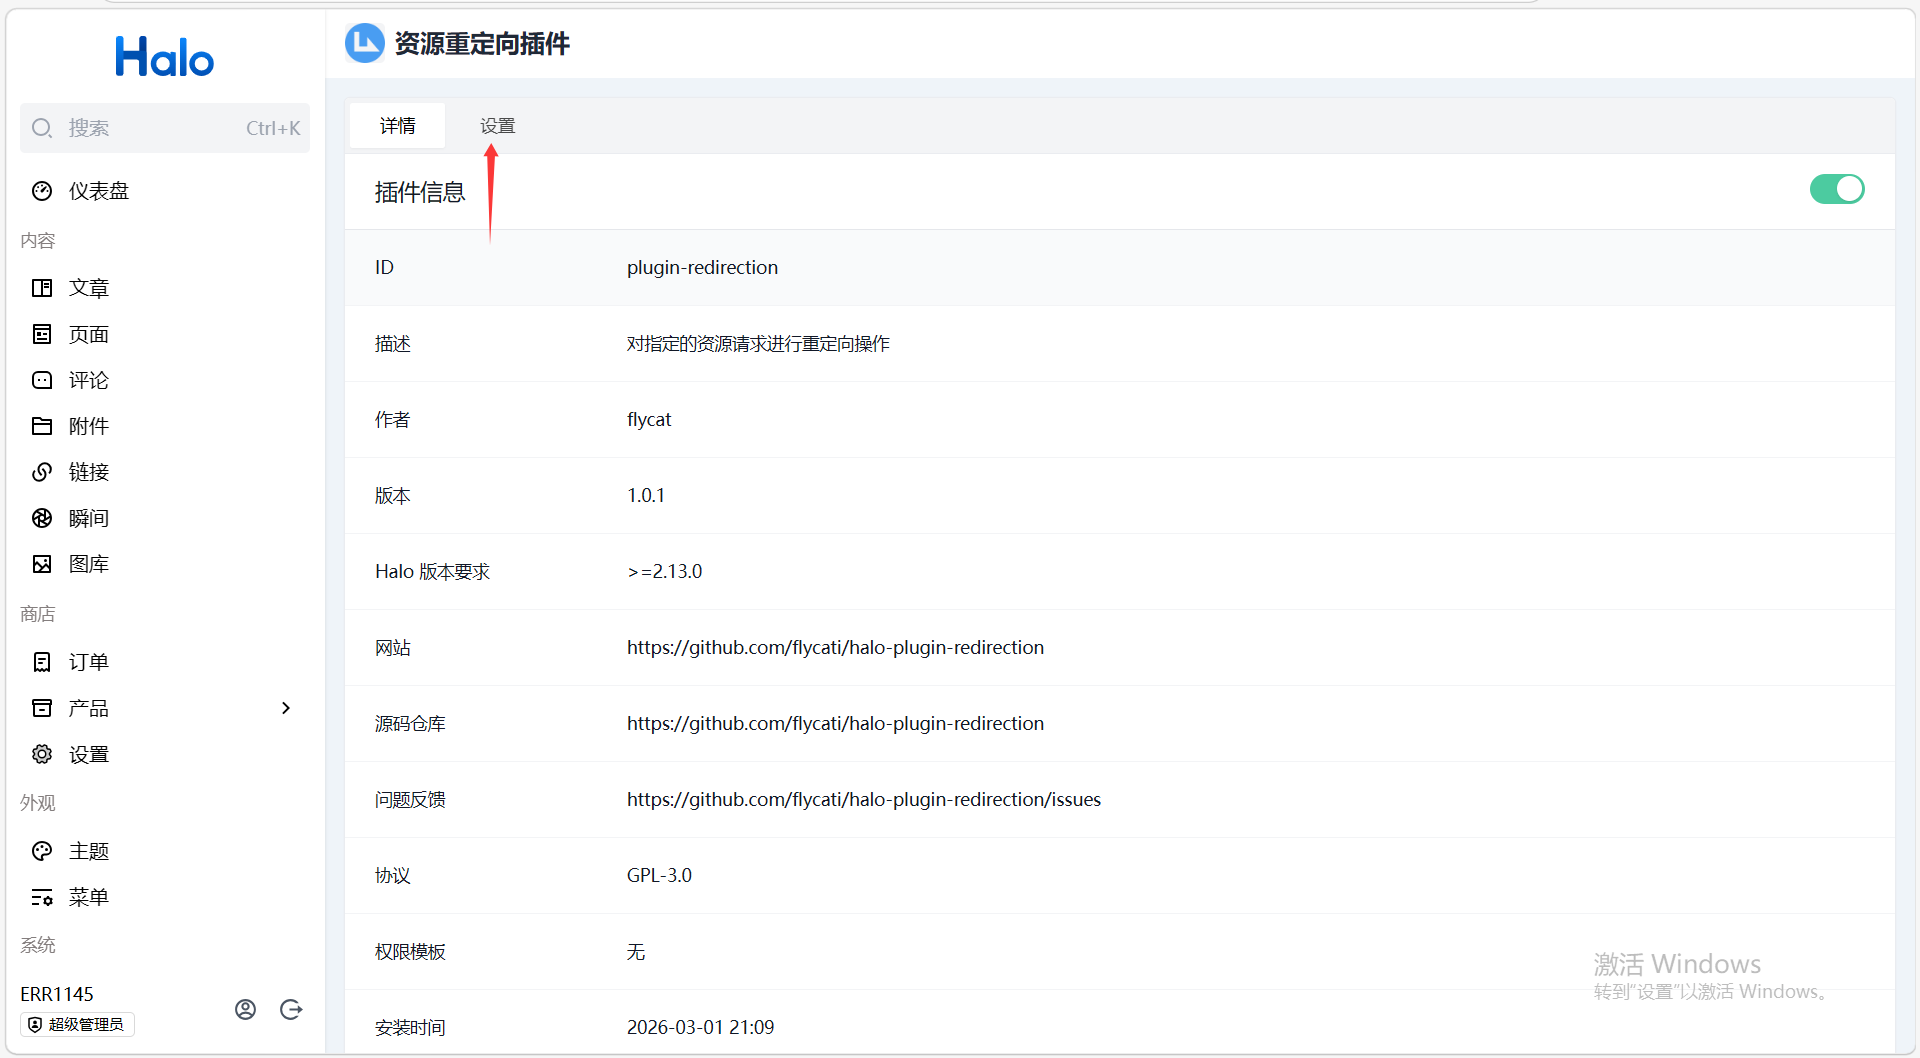Open Posts via the article icon
1920x1058 pixels.
coord(42,288)
